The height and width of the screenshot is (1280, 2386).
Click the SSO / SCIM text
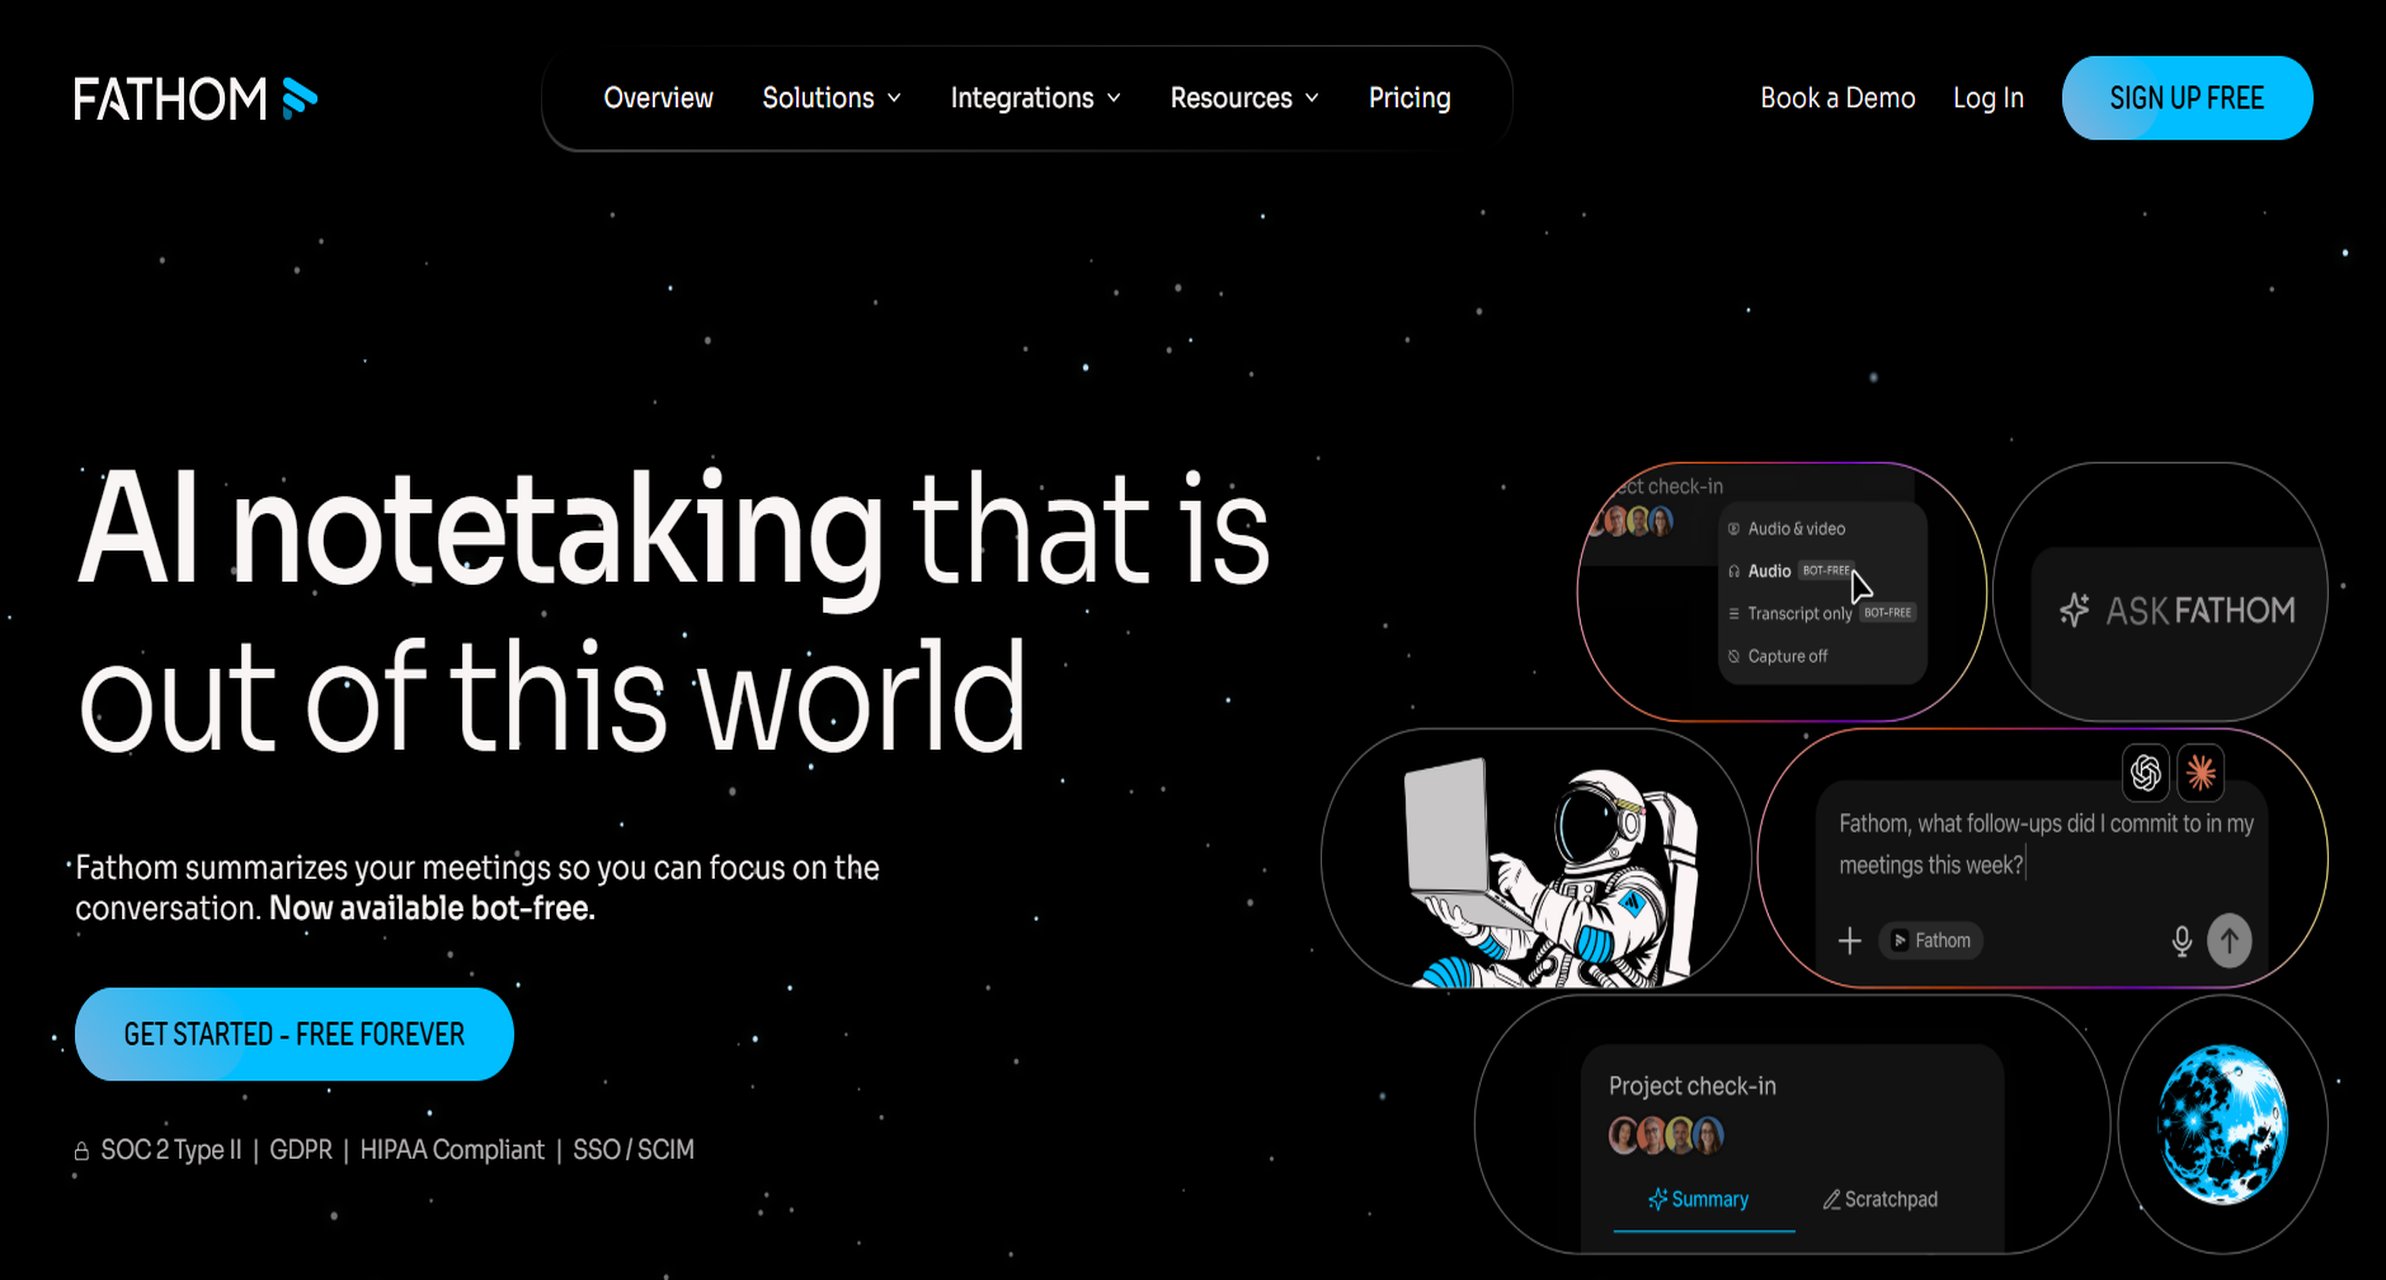pos(633,1150)
